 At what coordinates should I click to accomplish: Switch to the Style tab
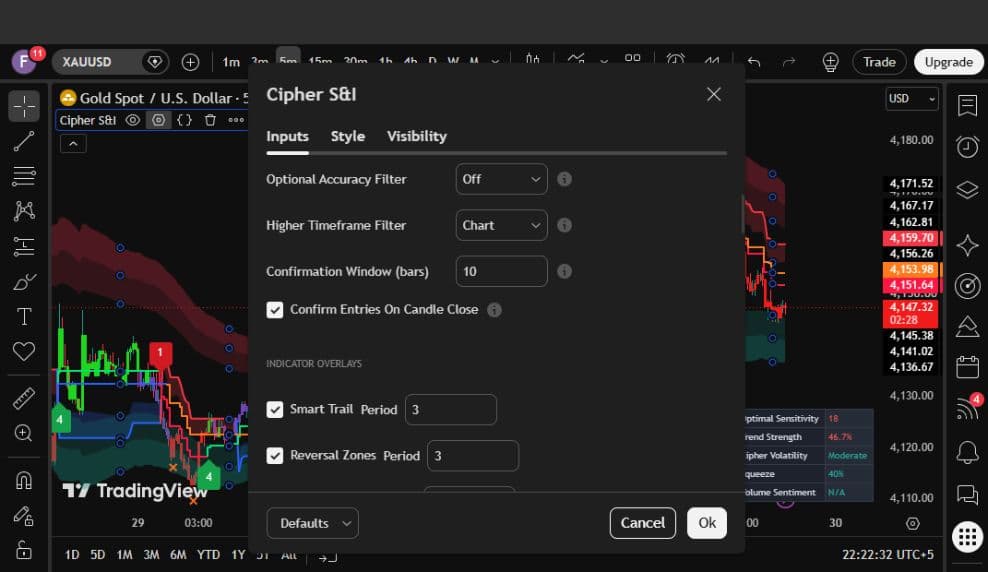(x=348, y=136)
